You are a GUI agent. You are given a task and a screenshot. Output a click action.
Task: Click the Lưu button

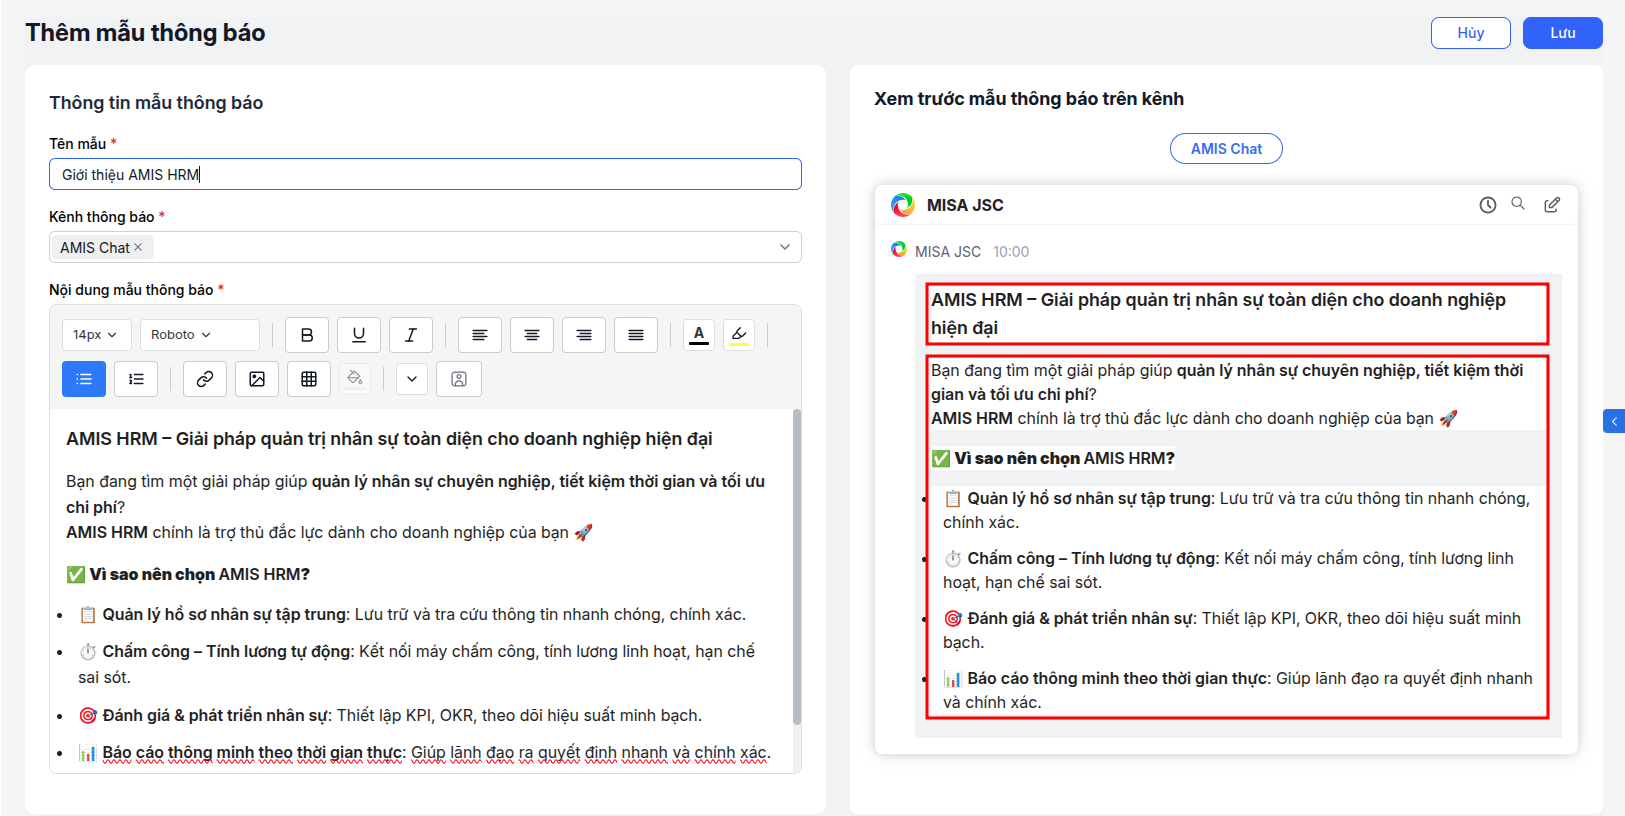tap(1563, 33)
